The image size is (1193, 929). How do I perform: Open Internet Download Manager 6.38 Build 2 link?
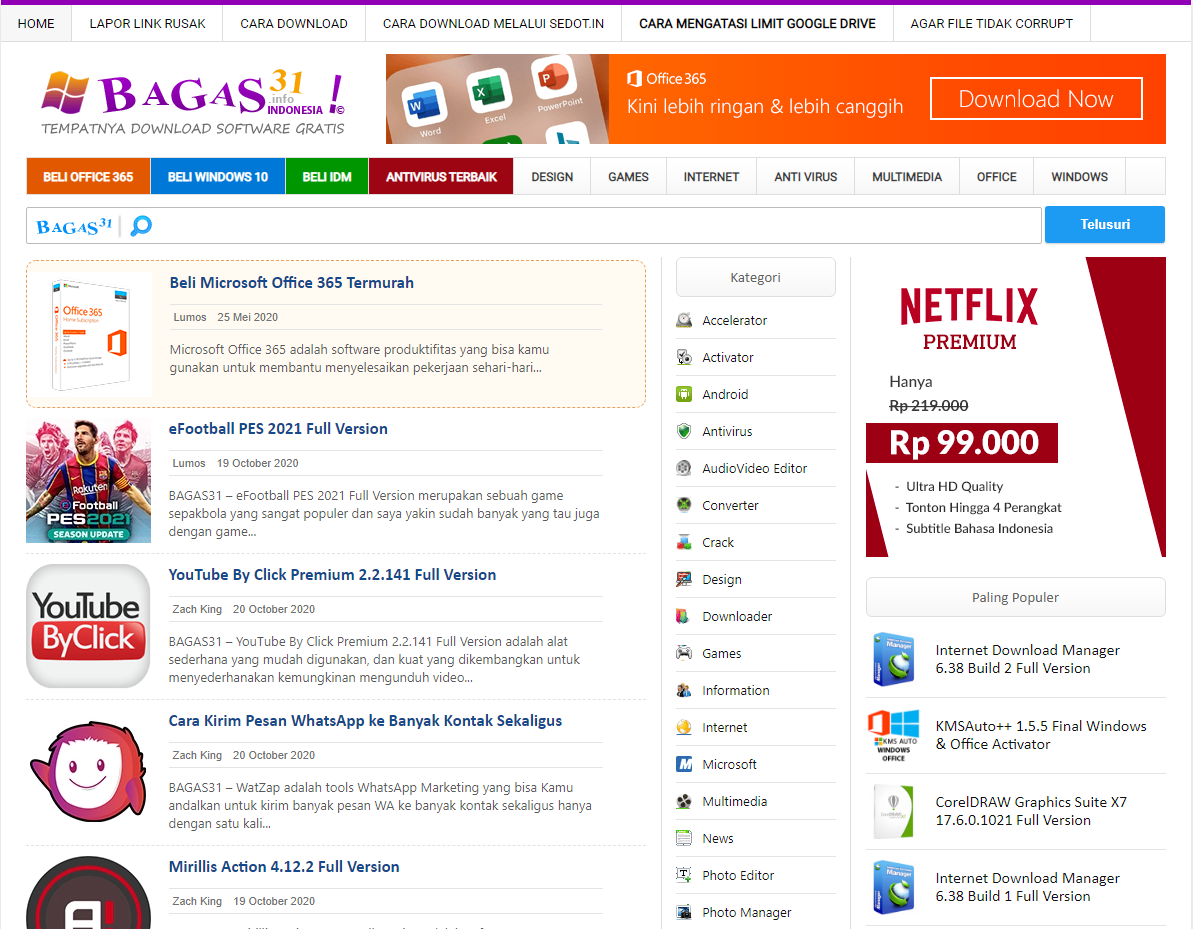pyautogui.click(x=1027, y=660)
